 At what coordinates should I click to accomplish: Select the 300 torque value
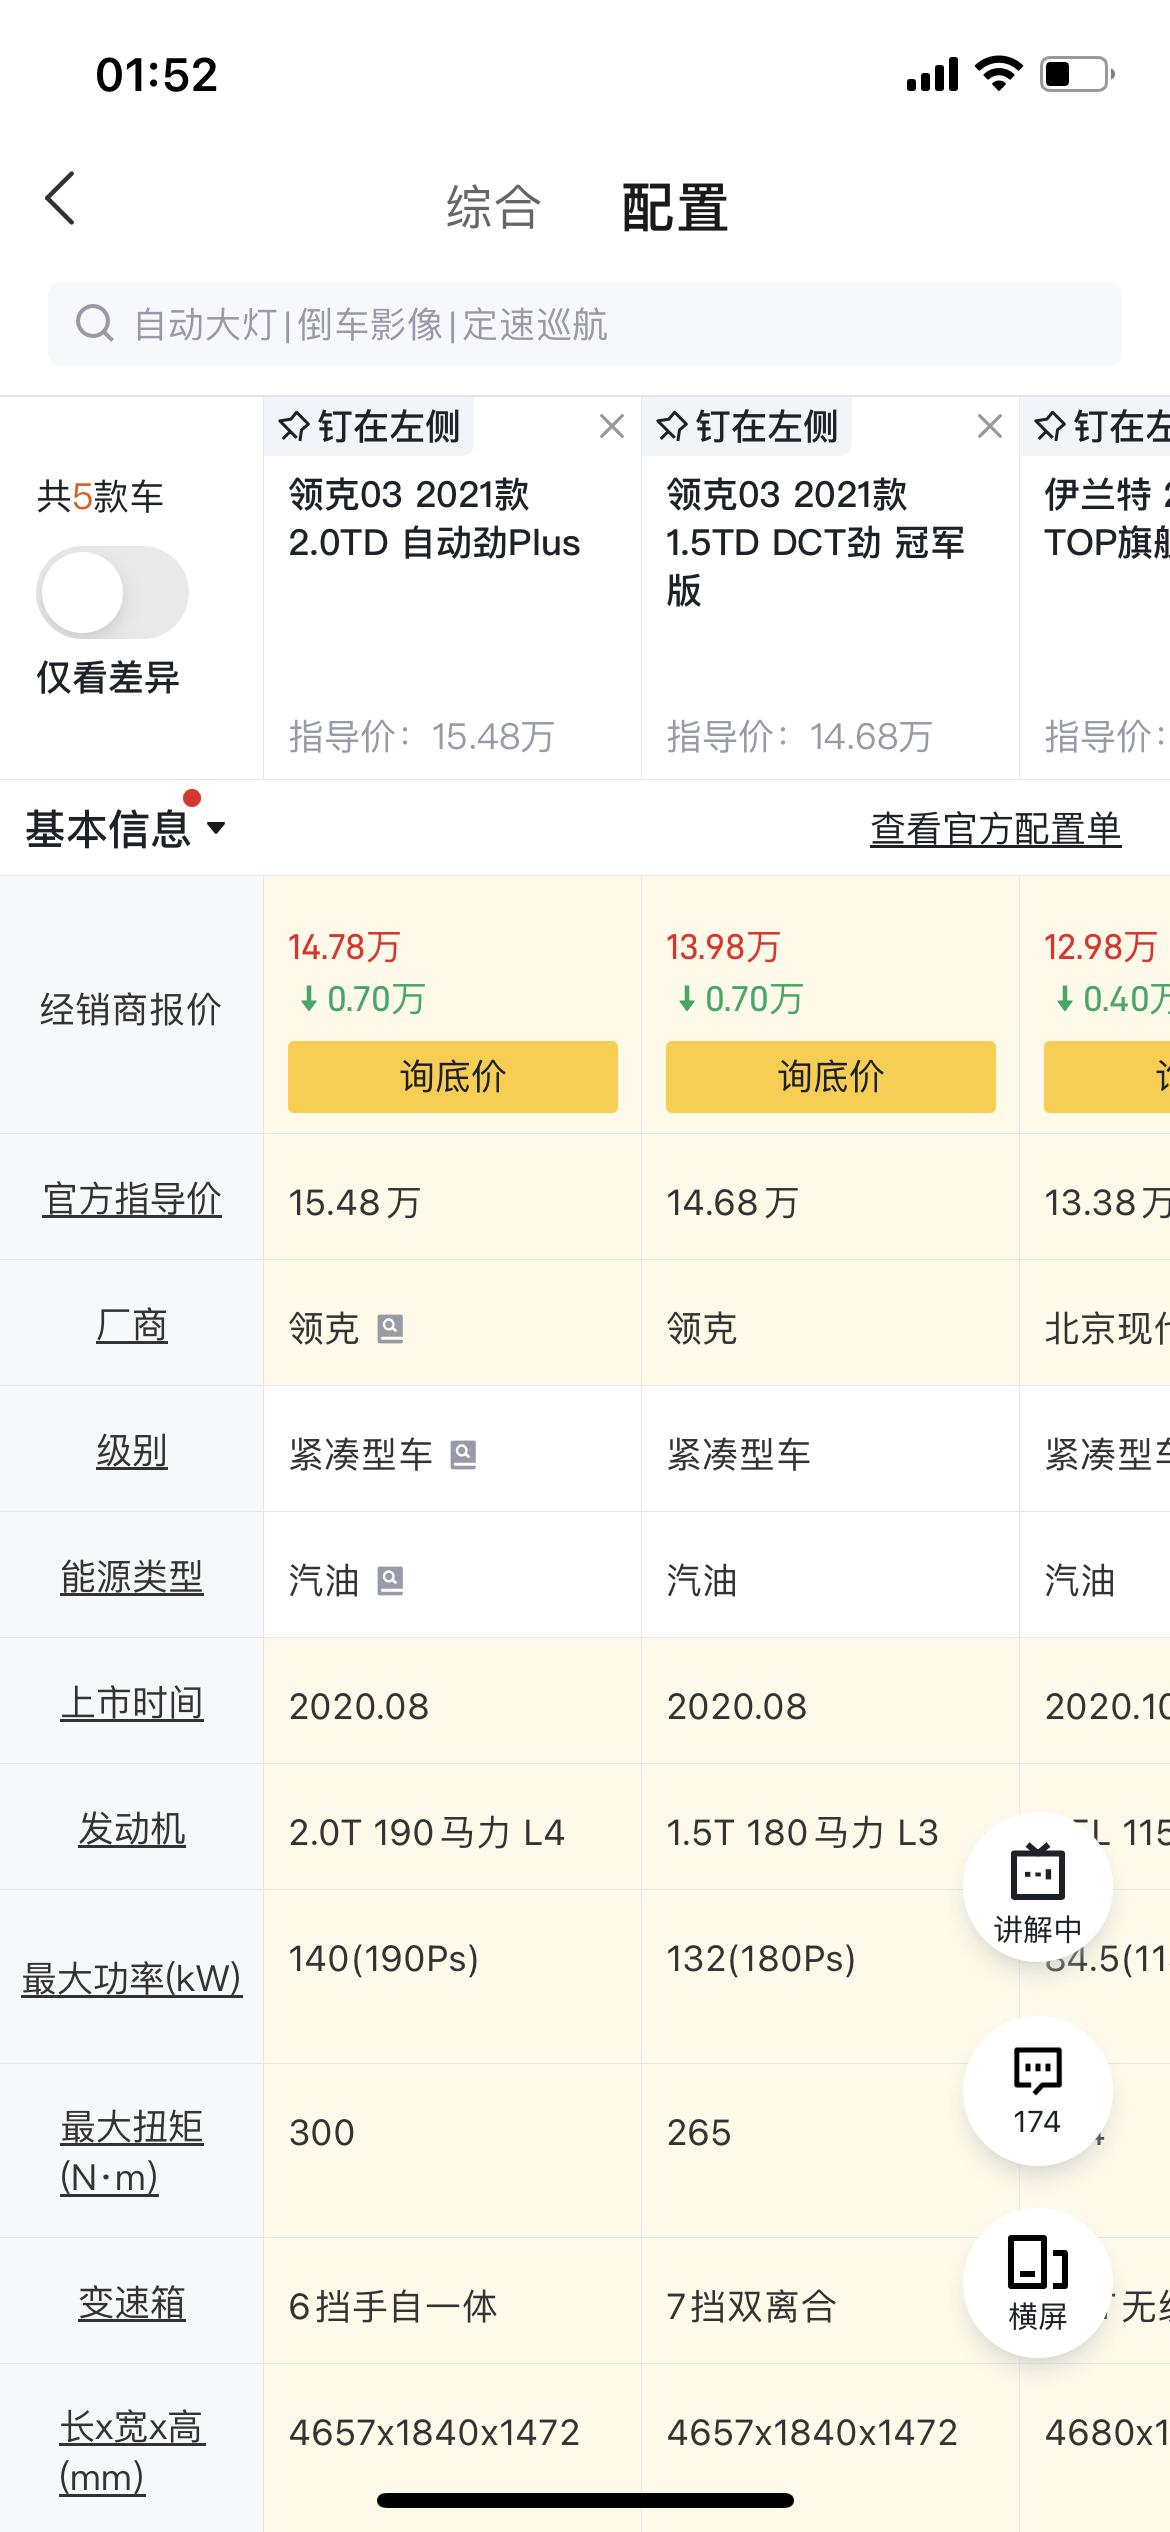[x=322, y=2133]
